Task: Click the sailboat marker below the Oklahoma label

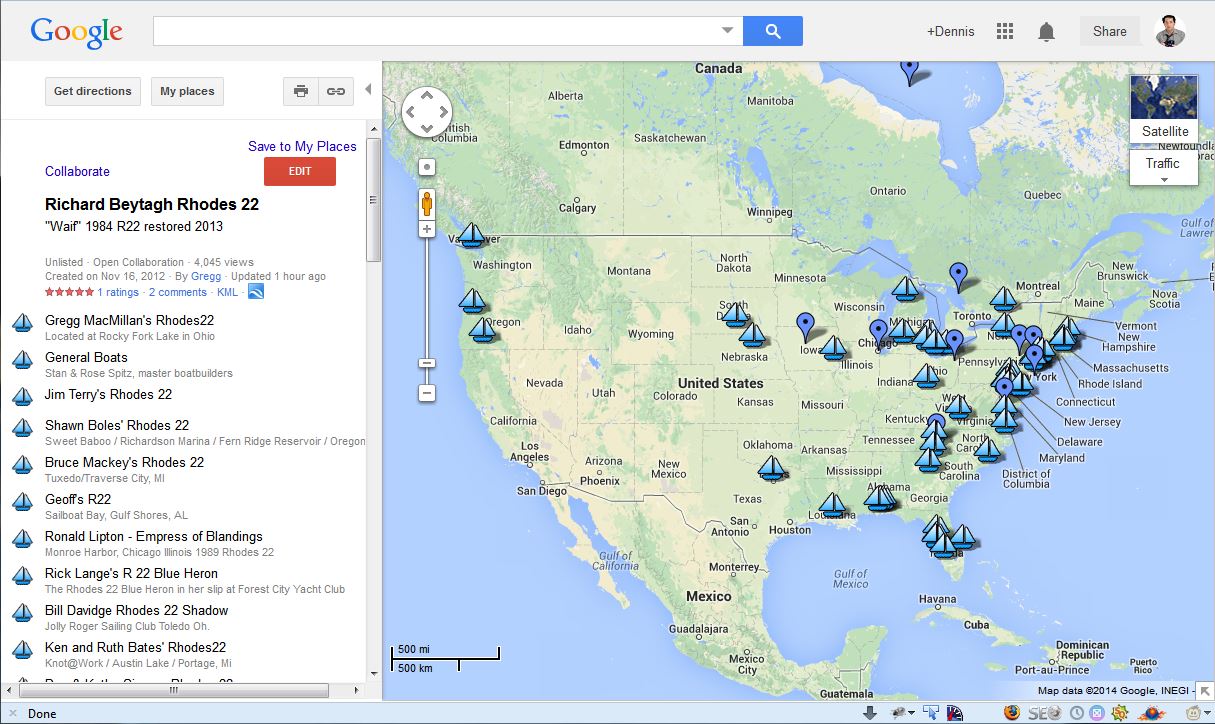Action: [771, 468]
